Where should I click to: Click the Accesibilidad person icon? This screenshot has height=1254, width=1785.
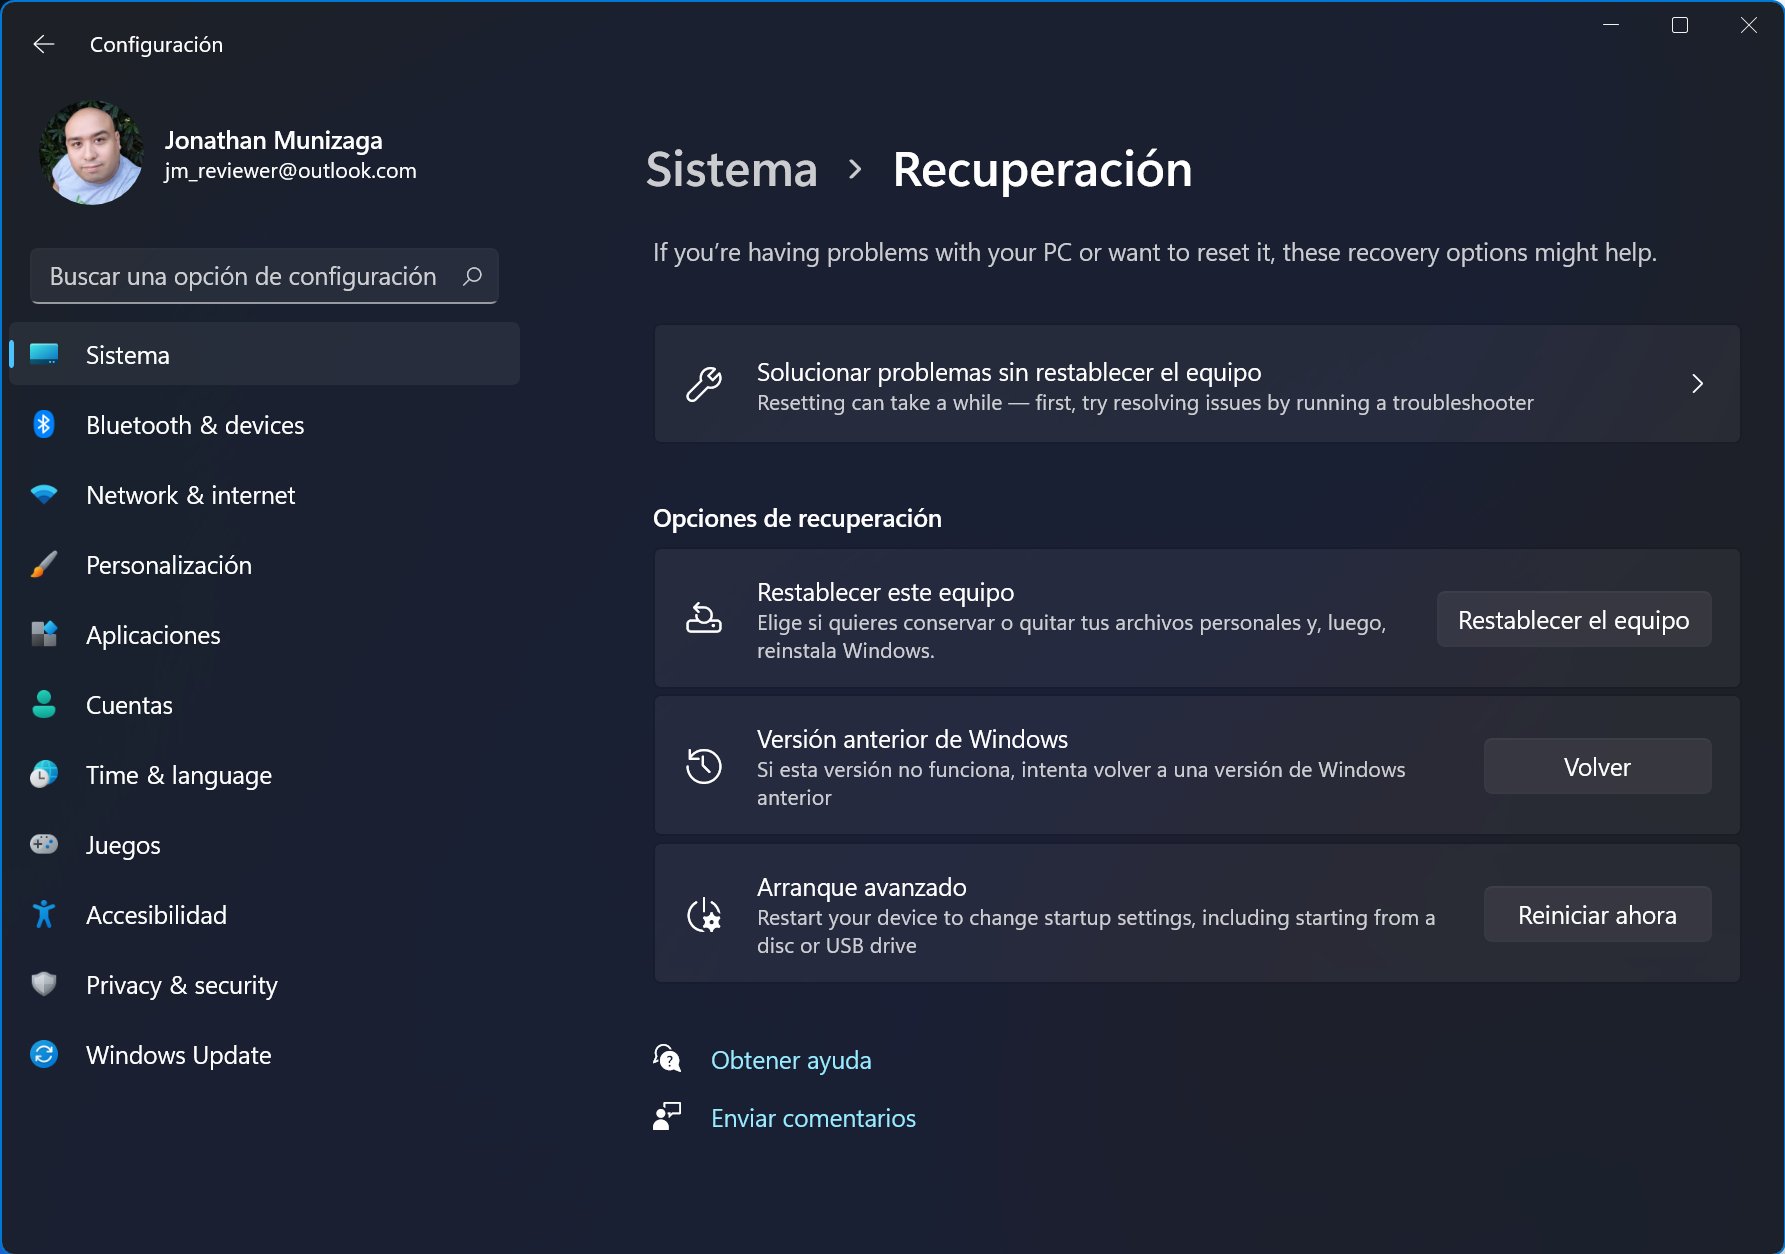point(44,915)
